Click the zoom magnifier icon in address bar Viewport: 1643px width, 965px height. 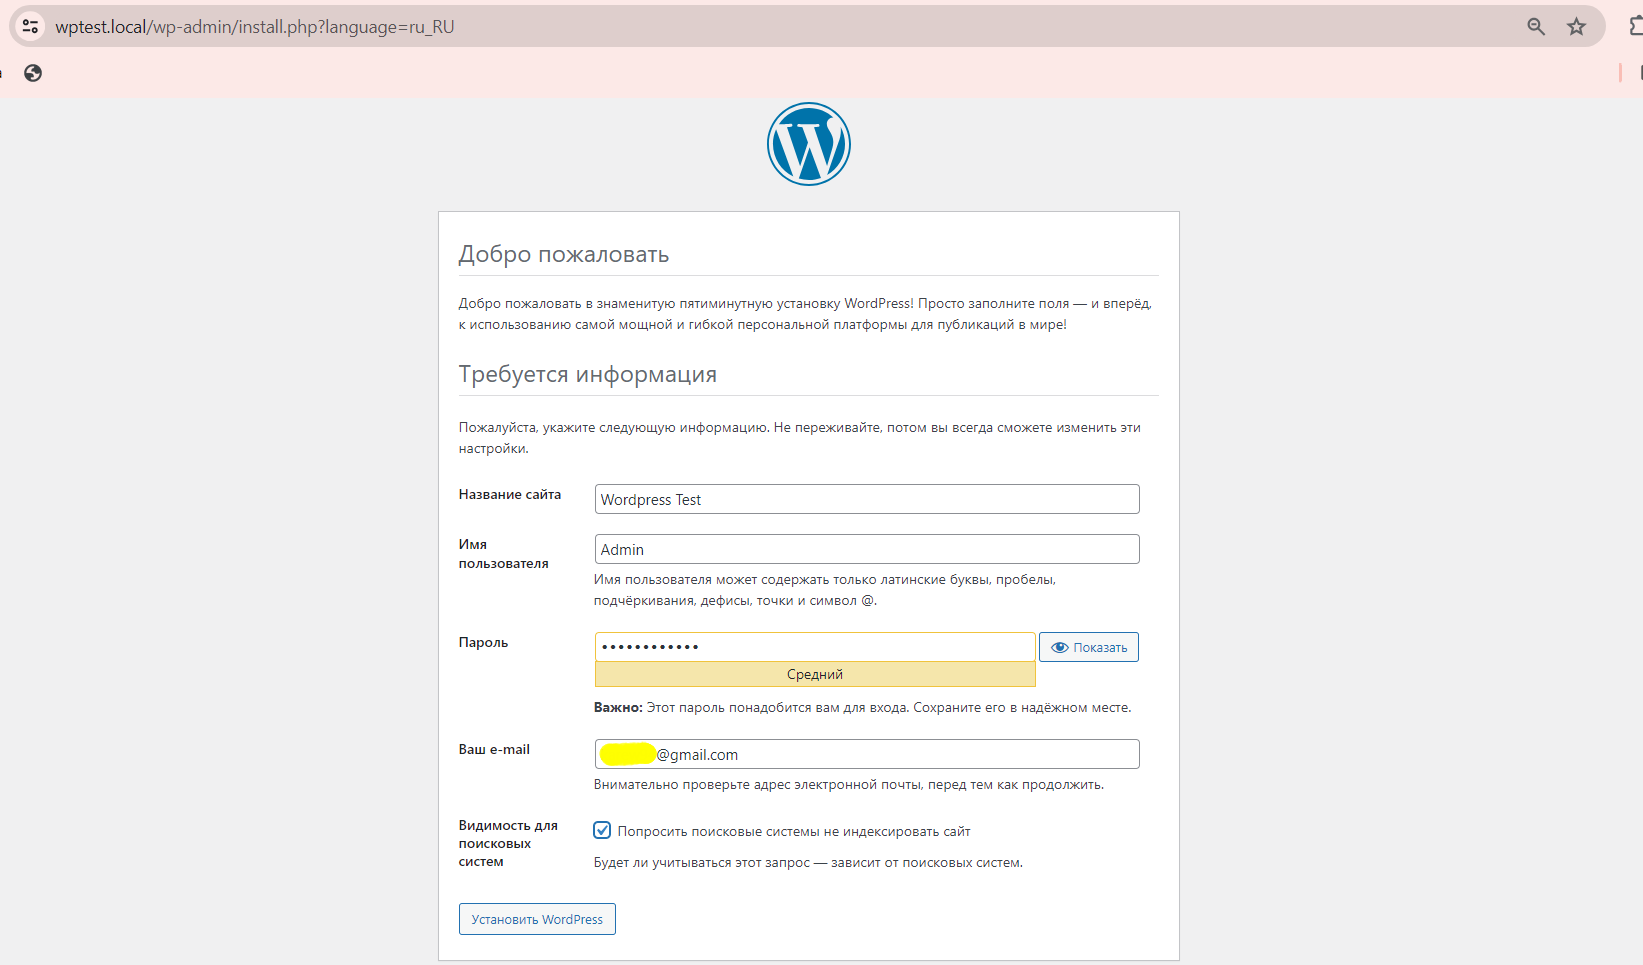tap(1536, 27)
